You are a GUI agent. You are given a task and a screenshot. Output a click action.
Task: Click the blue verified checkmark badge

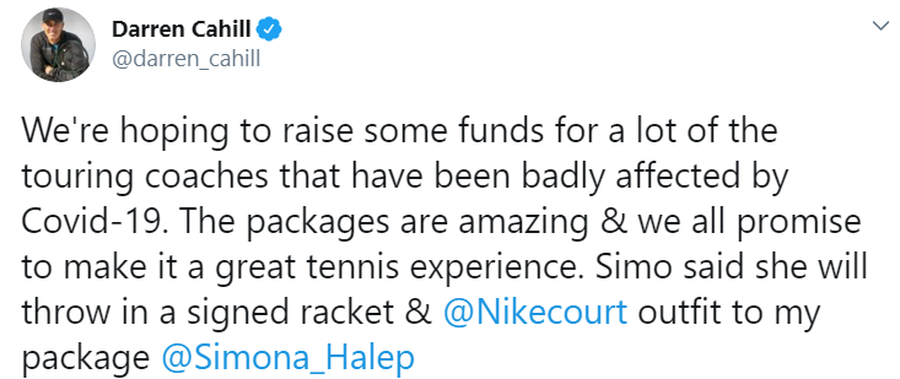(x=267, y=29)
